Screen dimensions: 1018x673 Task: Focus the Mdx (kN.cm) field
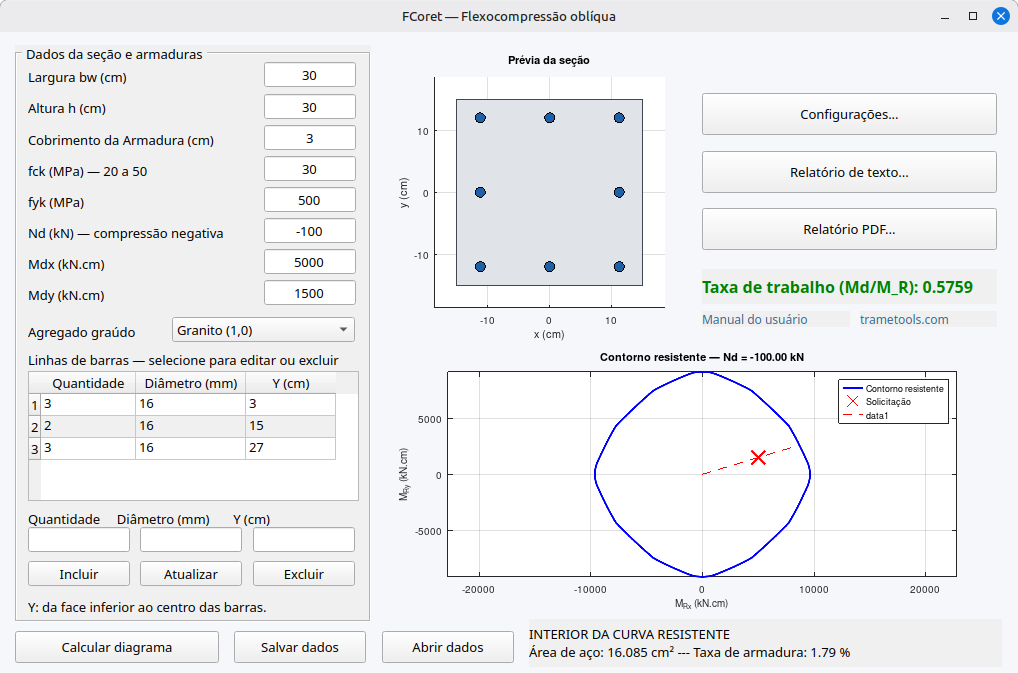click(x=310, y=262)
